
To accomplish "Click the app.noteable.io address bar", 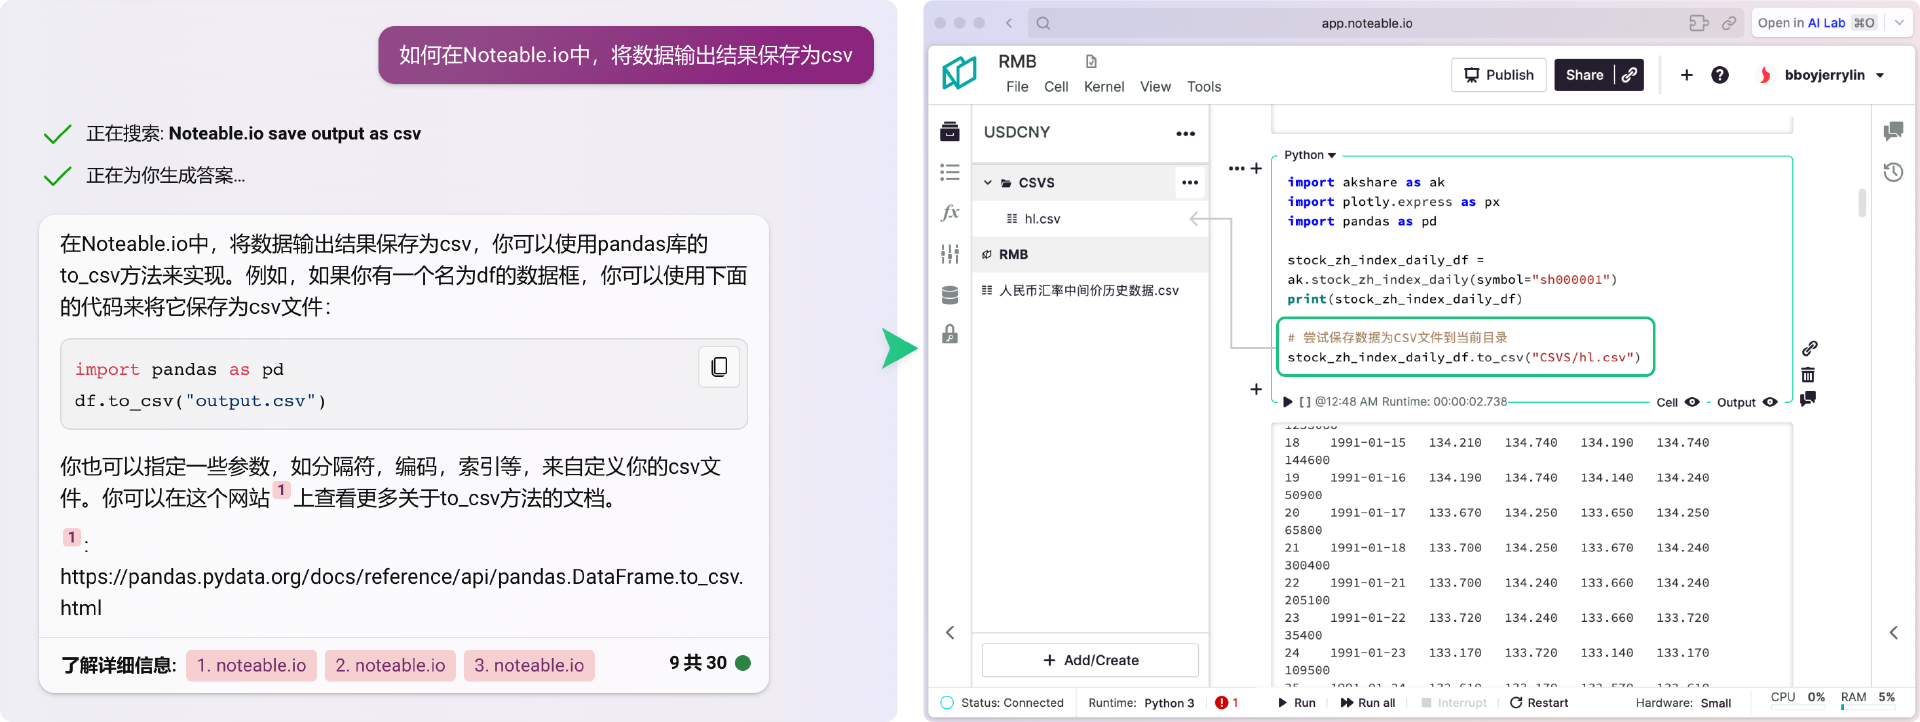I will click(x=1367, y=23).
